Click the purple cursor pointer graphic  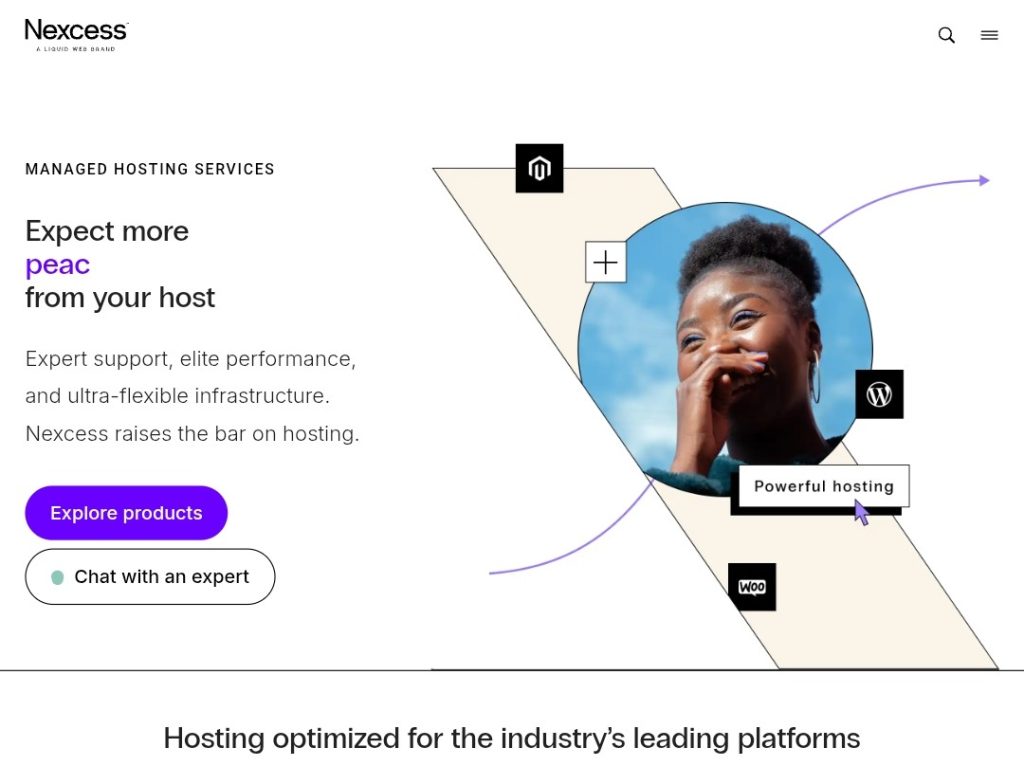point(861,513)
